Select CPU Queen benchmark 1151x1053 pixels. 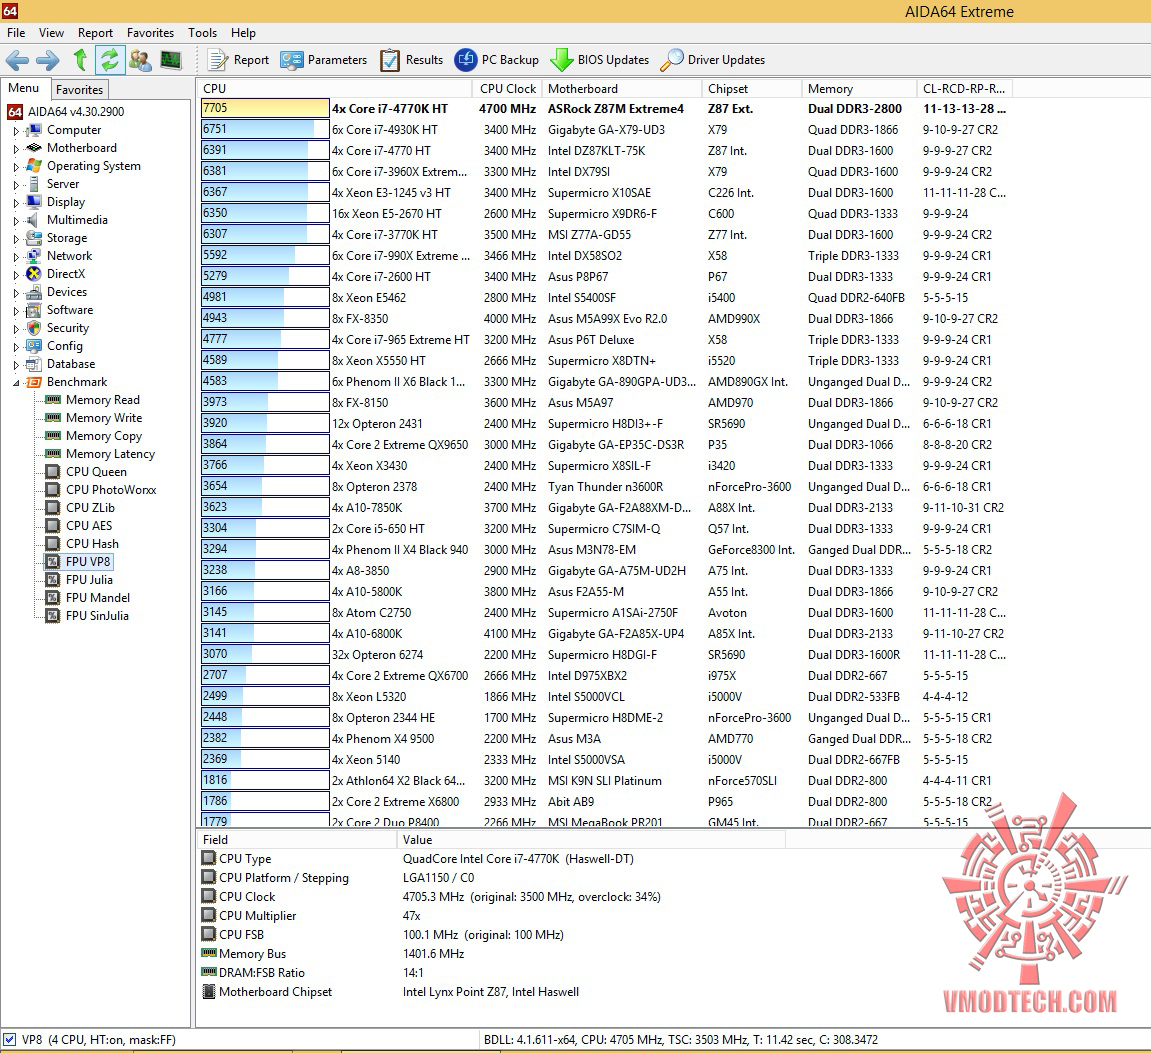pos(96,472)
